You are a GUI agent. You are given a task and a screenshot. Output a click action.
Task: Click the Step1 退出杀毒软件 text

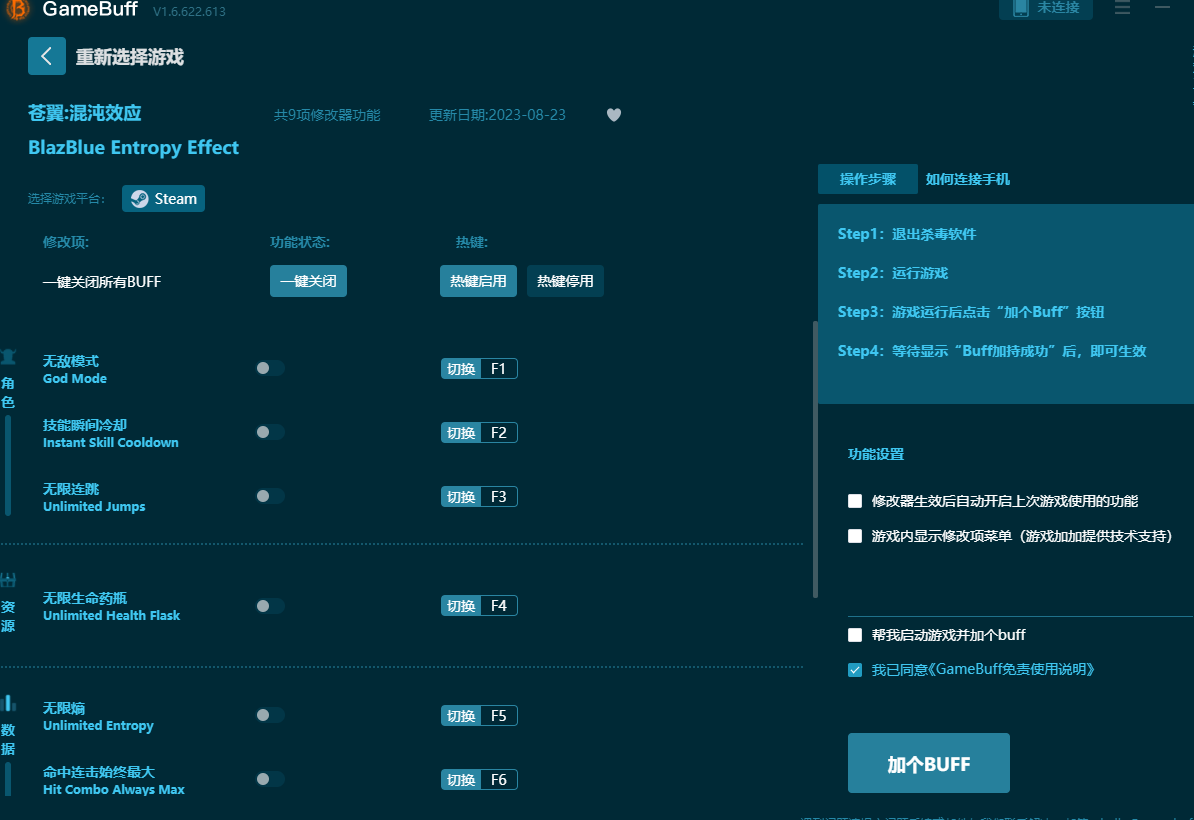tap(907, 234)
